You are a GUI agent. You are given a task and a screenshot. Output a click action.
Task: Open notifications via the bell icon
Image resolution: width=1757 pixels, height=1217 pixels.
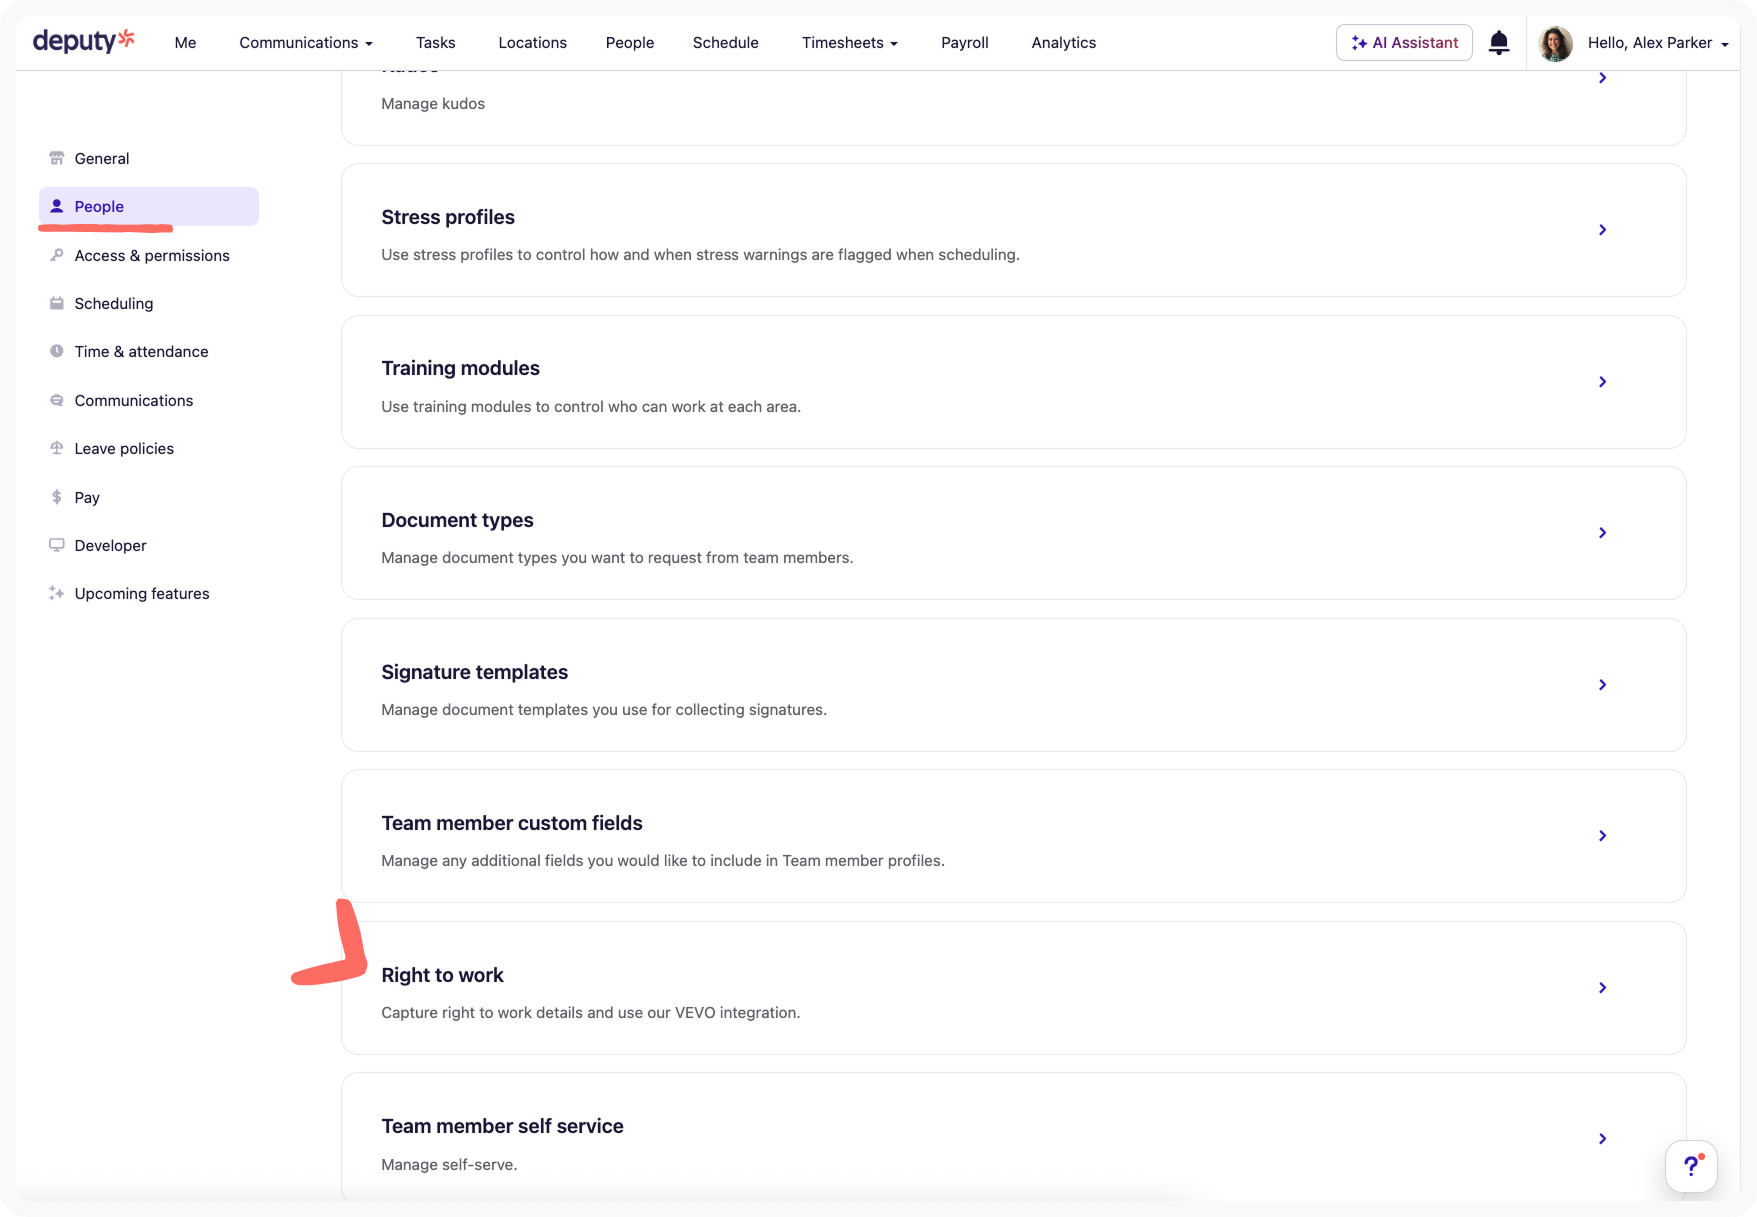point(1498,42)
